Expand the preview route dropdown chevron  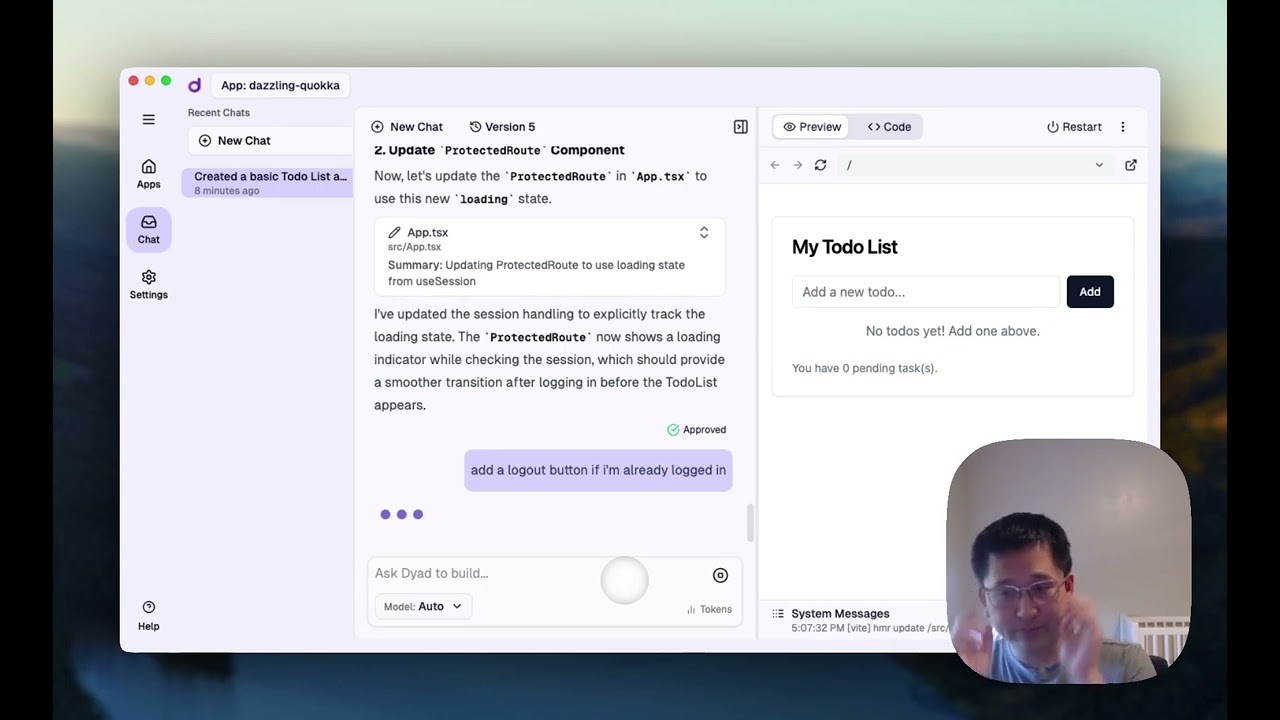point(1099,165)
